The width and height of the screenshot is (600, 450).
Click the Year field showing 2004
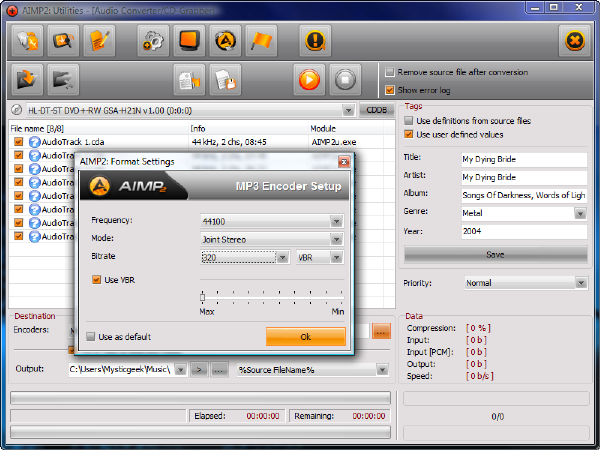point(524,232)
